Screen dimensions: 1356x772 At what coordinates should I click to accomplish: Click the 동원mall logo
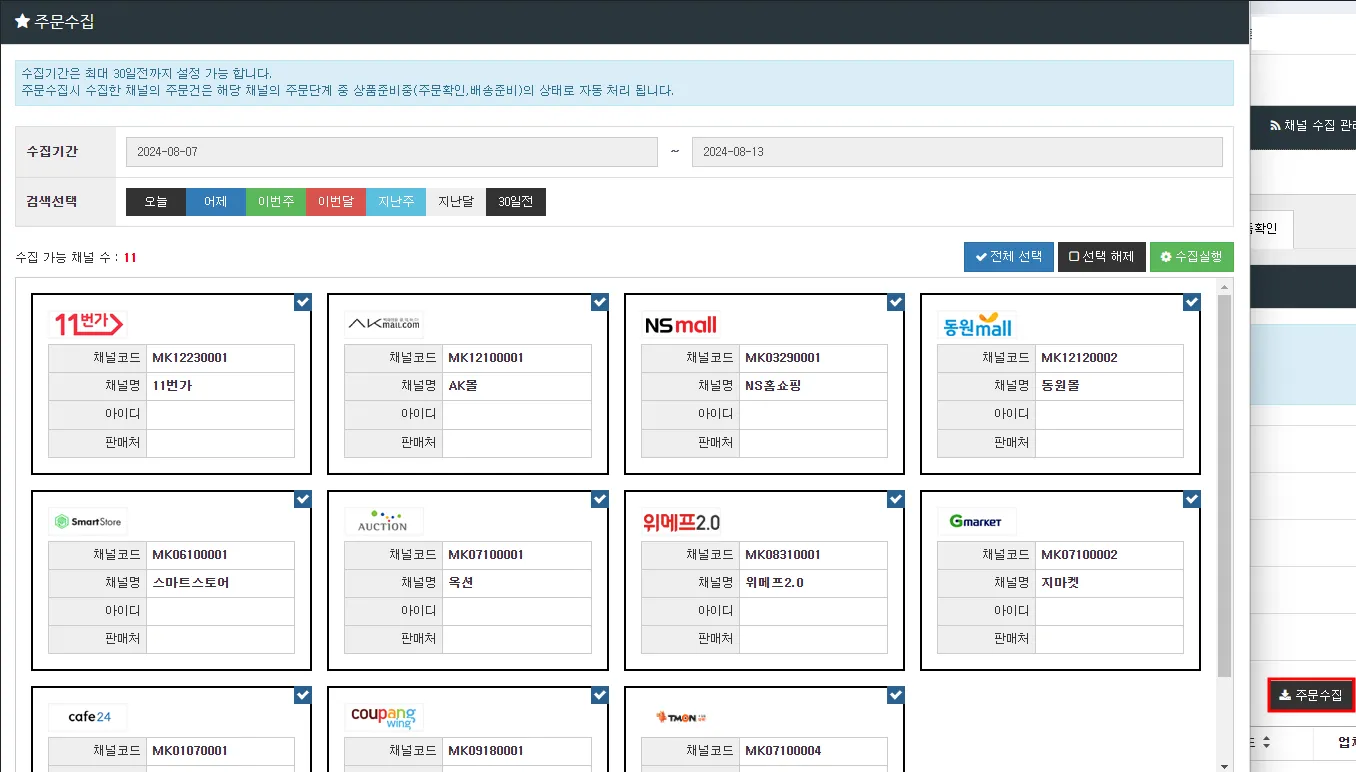(x=977, y=324)
